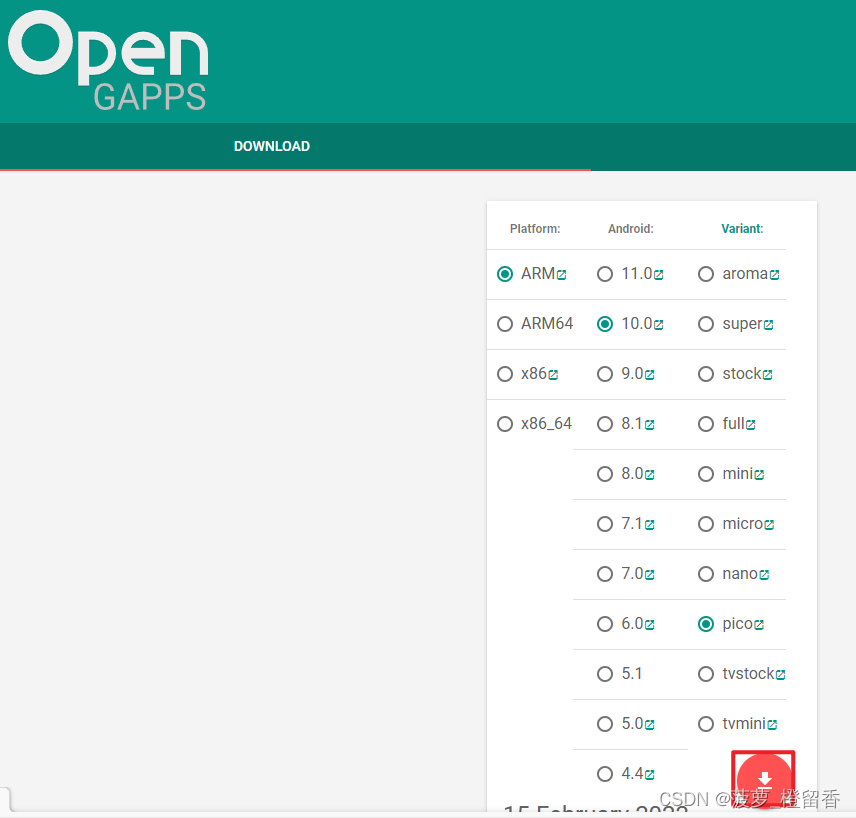
Task: Open the 5.0 external link icon
Action: (649, 725)
